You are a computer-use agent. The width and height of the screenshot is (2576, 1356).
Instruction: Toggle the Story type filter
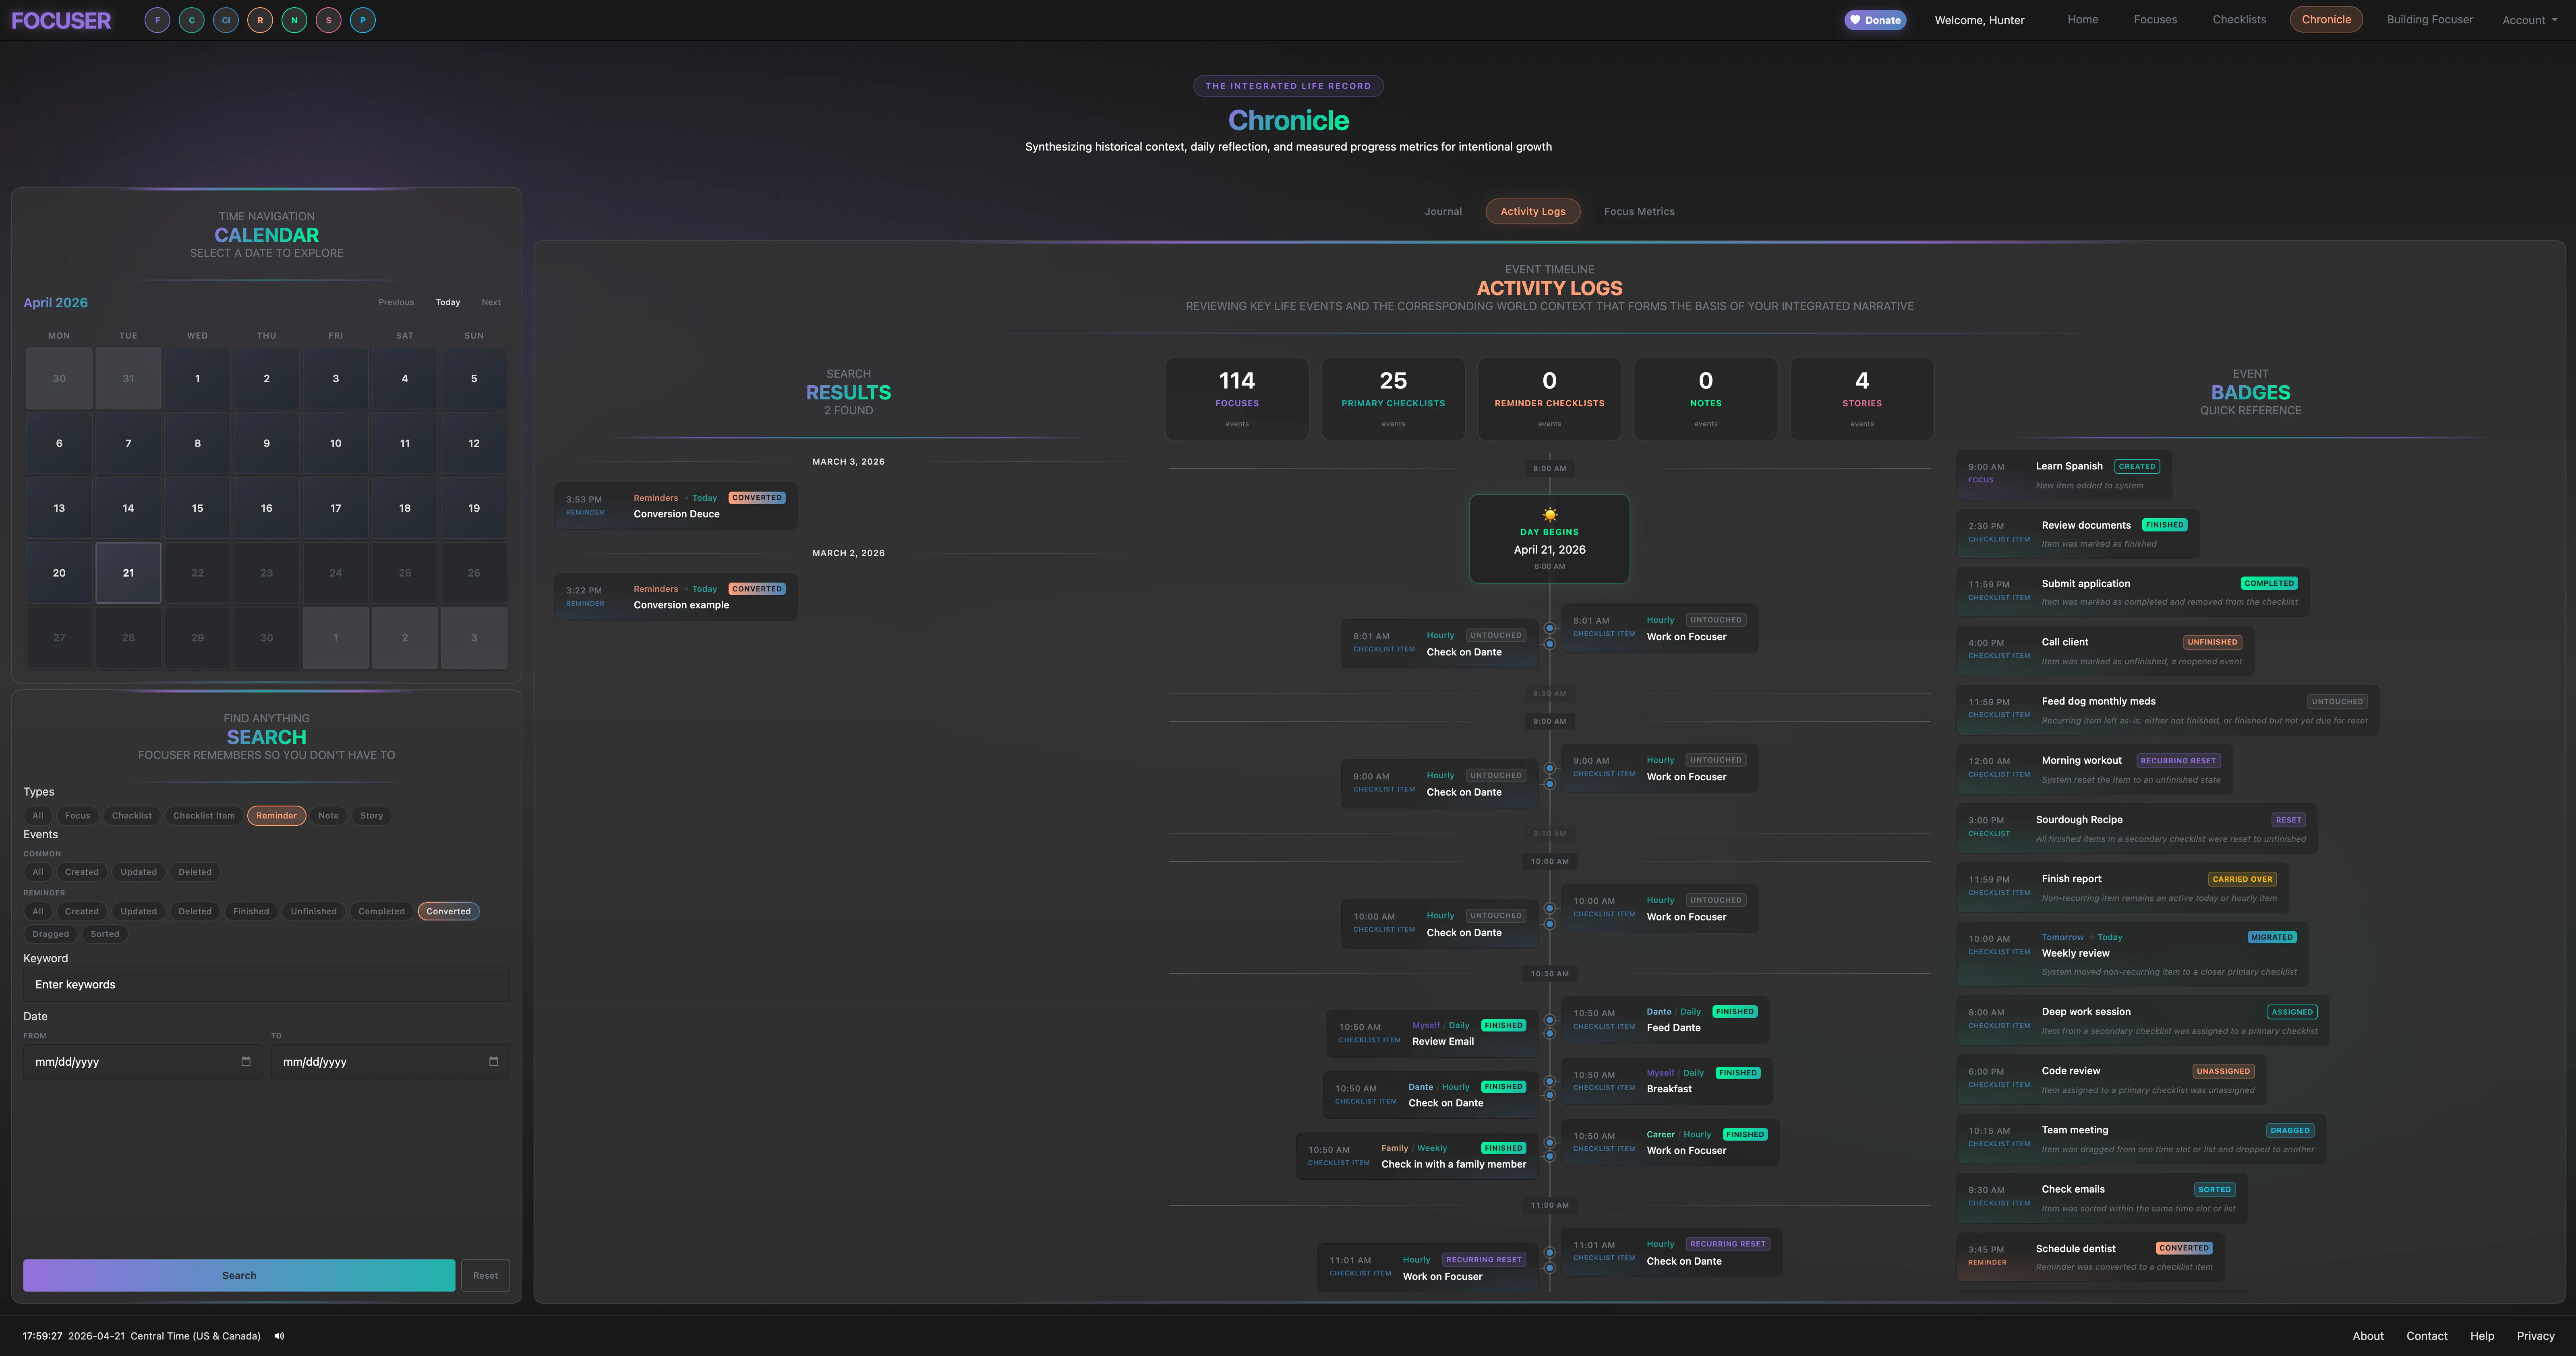pos(371,816)
